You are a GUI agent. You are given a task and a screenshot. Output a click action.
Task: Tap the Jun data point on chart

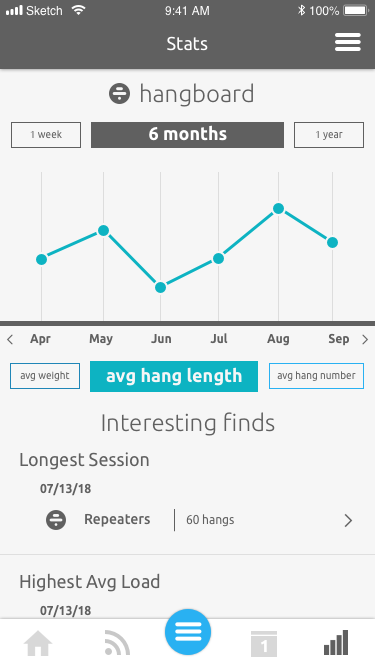160,288
